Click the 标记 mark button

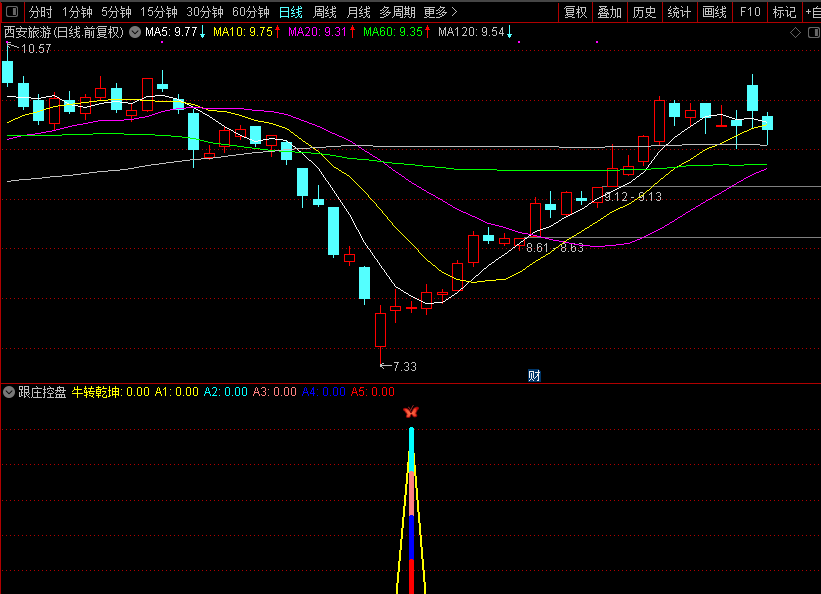coord(784,12)
